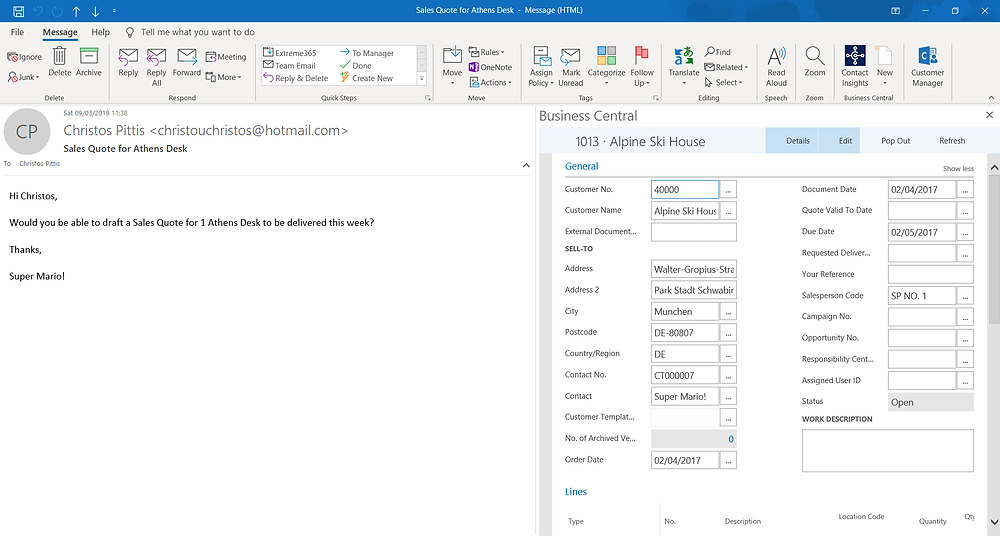Delete the message with trash icon

click(59, 62)
